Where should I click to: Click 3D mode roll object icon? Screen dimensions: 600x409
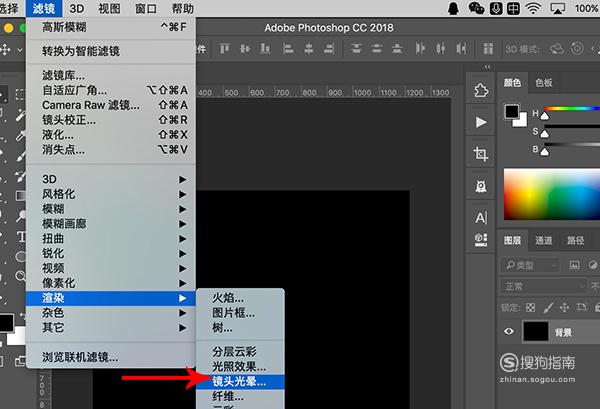577,49
